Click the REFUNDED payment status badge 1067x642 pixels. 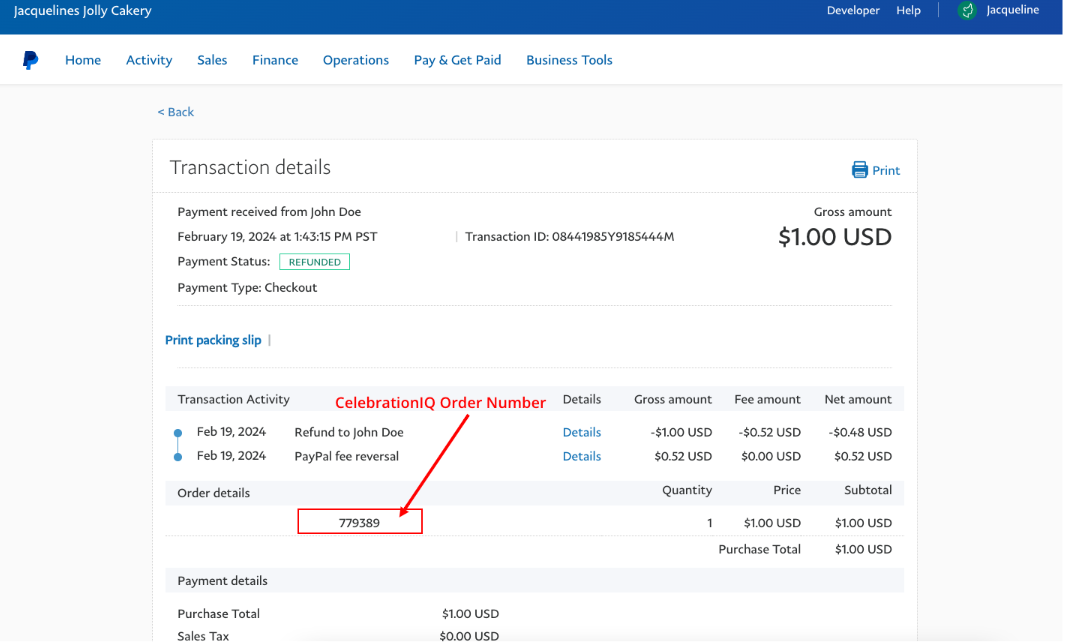tap(314, 262)
